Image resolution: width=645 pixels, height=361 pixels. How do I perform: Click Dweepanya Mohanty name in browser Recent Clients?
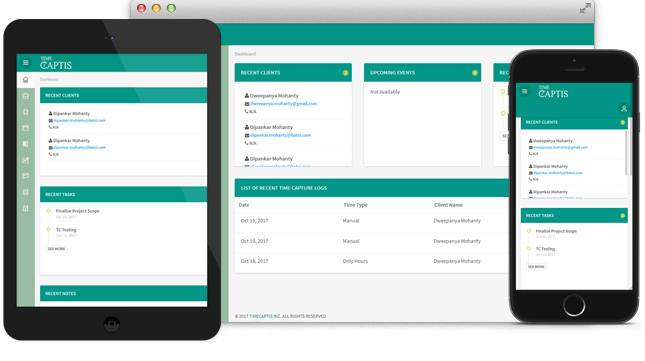coord(274,95)
